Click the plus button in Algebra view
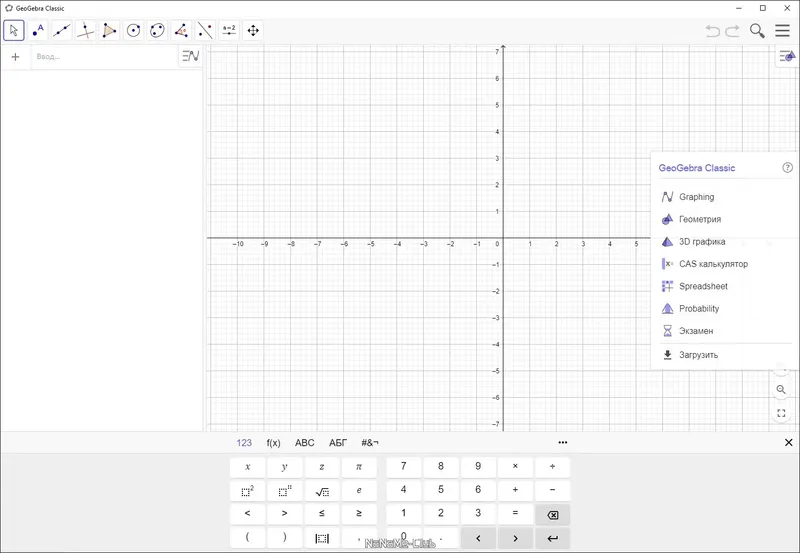This screenshot has height=553, width=800. (15, 57)
